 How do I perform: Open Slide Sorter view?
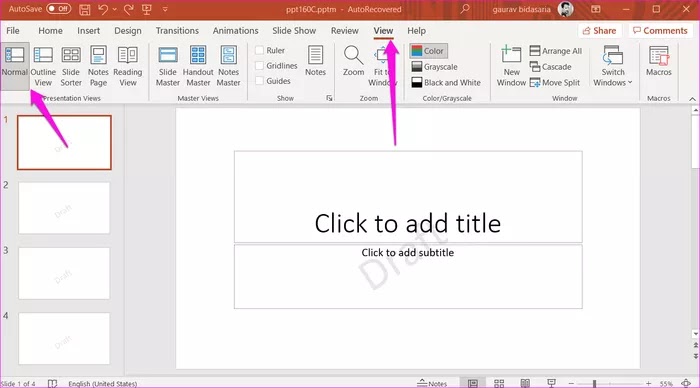pos(71,66)
